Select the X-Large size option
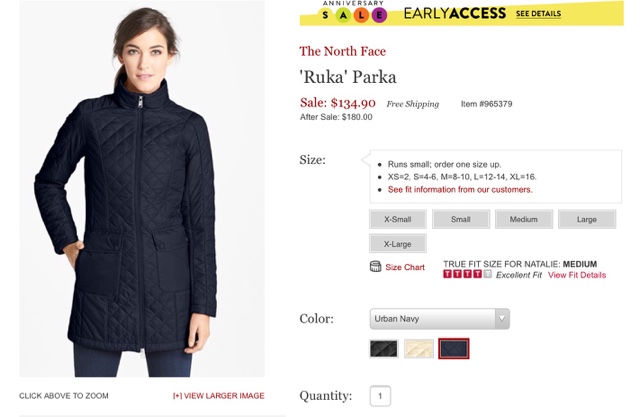The width and height of the screenshot is (640, 417). (398, 244)
